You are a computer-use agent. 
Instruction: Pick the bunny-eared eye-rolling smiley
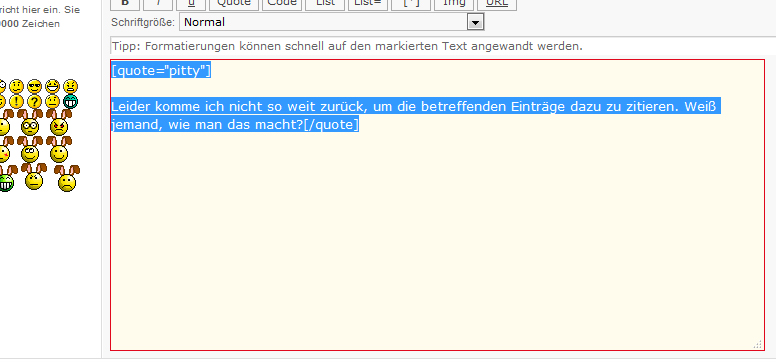tap(30, 150)
